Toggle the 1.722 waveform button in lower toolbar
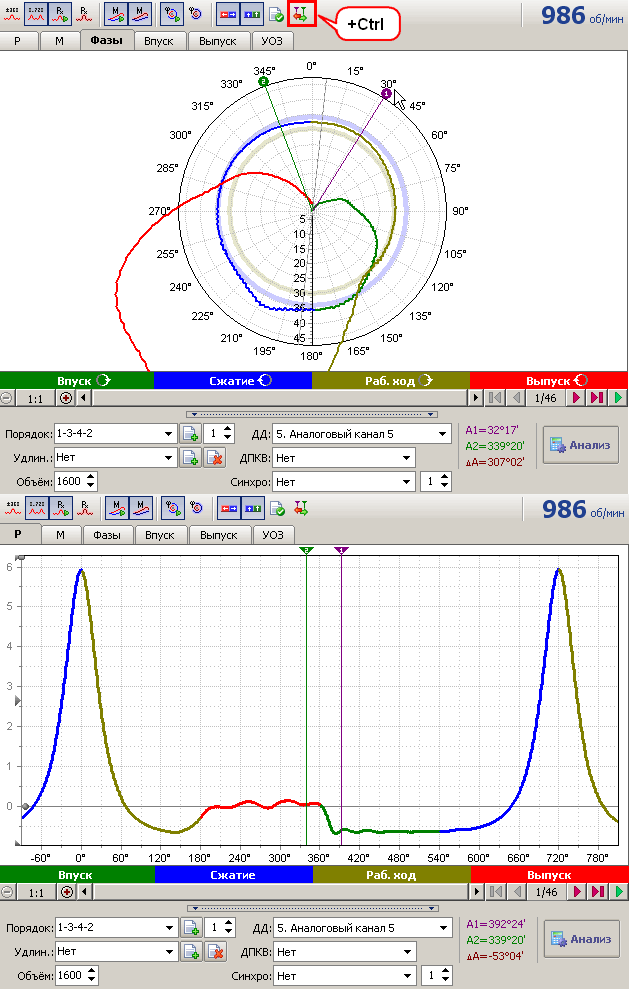 [x=36, y=508]
